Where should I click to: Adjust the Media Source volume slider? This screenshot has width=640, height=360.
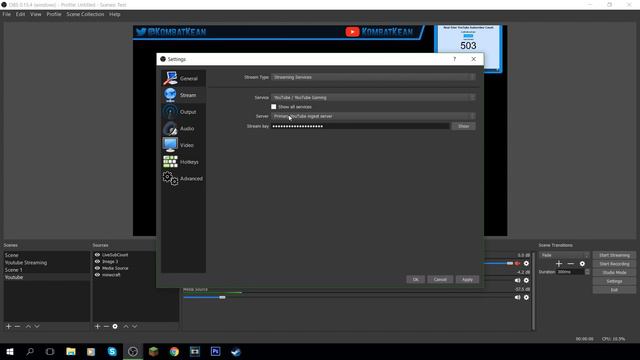point(222,297)
